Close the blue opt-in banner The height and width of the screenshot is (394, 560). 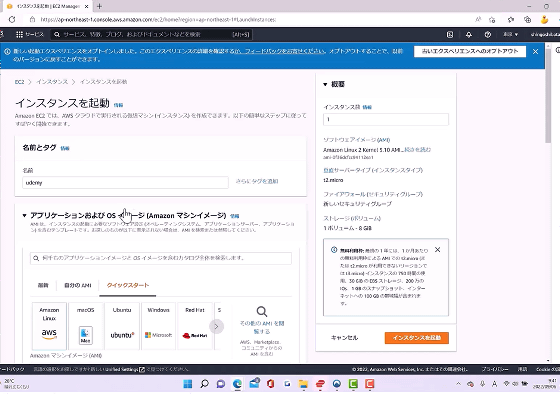535,51
